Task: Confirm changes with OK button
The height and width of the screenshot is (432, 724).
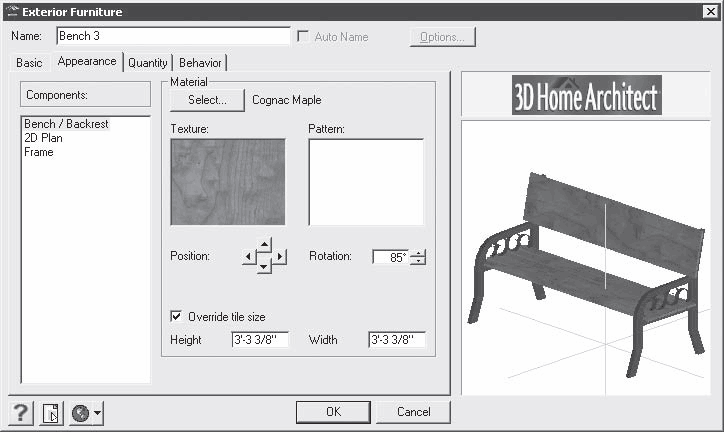Action: click(333, 411)
